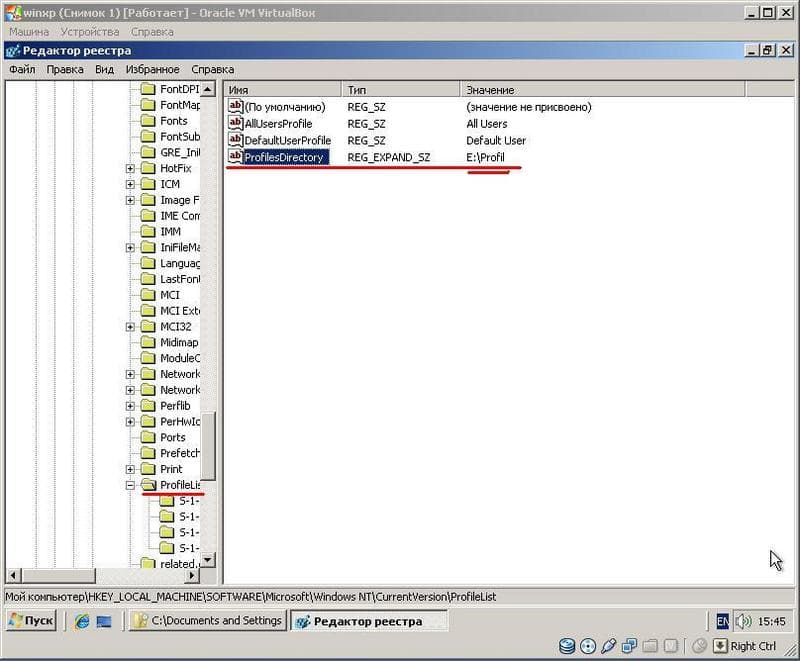Open Internet Explorer from quick launch
Screen dimensions: 800x661
coord(82,621)
